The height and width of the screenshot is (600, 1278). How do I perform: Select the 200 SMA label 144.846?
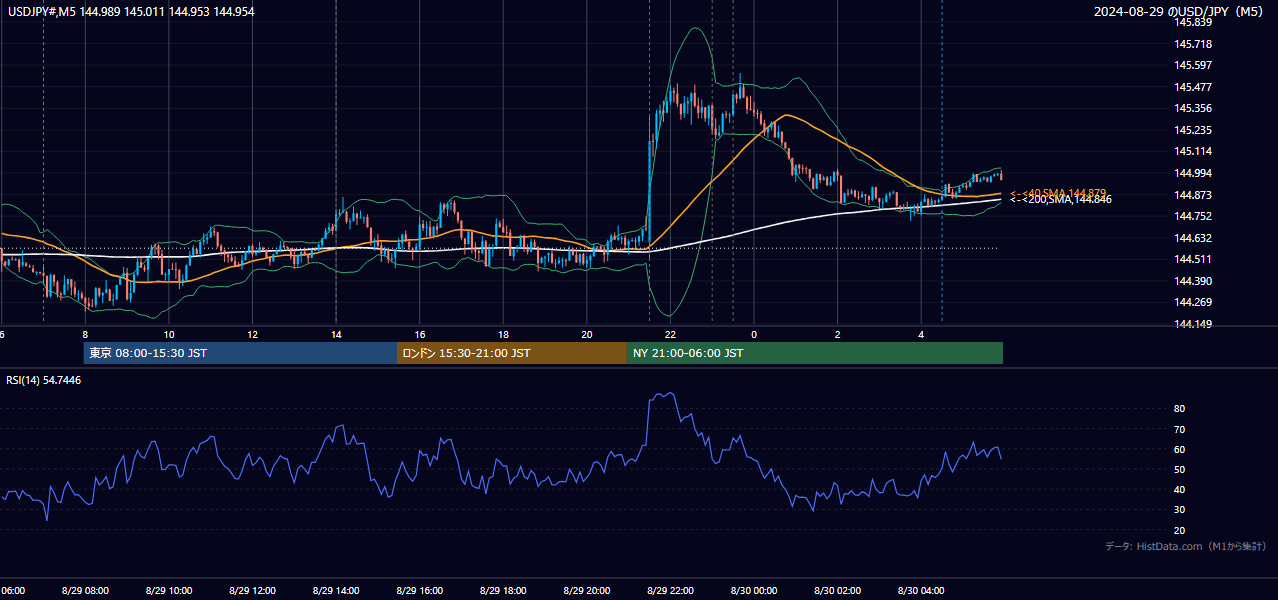1060,200
